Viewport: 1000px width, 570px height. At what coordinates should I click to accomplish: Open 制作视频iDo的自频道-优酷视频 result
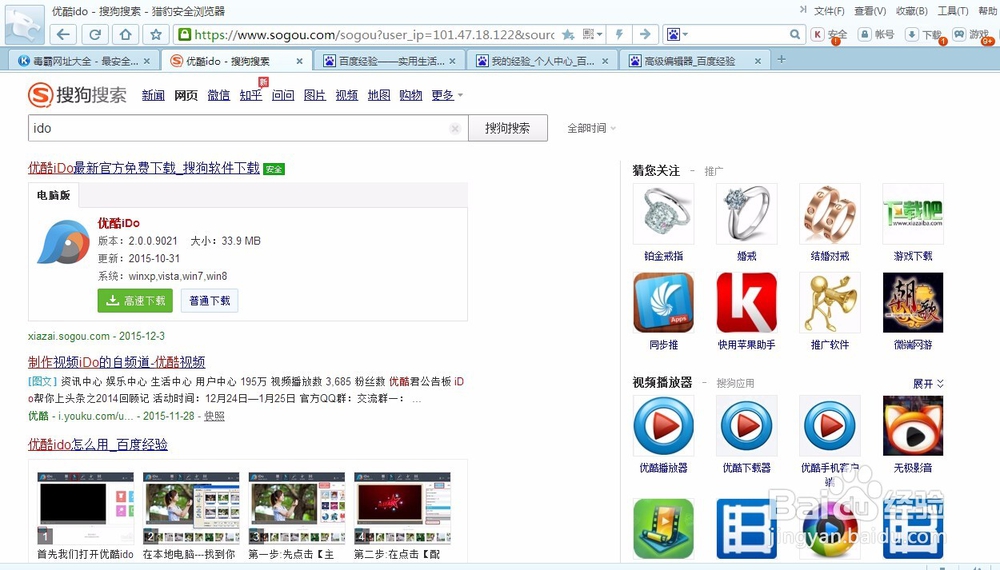(117, 362)
